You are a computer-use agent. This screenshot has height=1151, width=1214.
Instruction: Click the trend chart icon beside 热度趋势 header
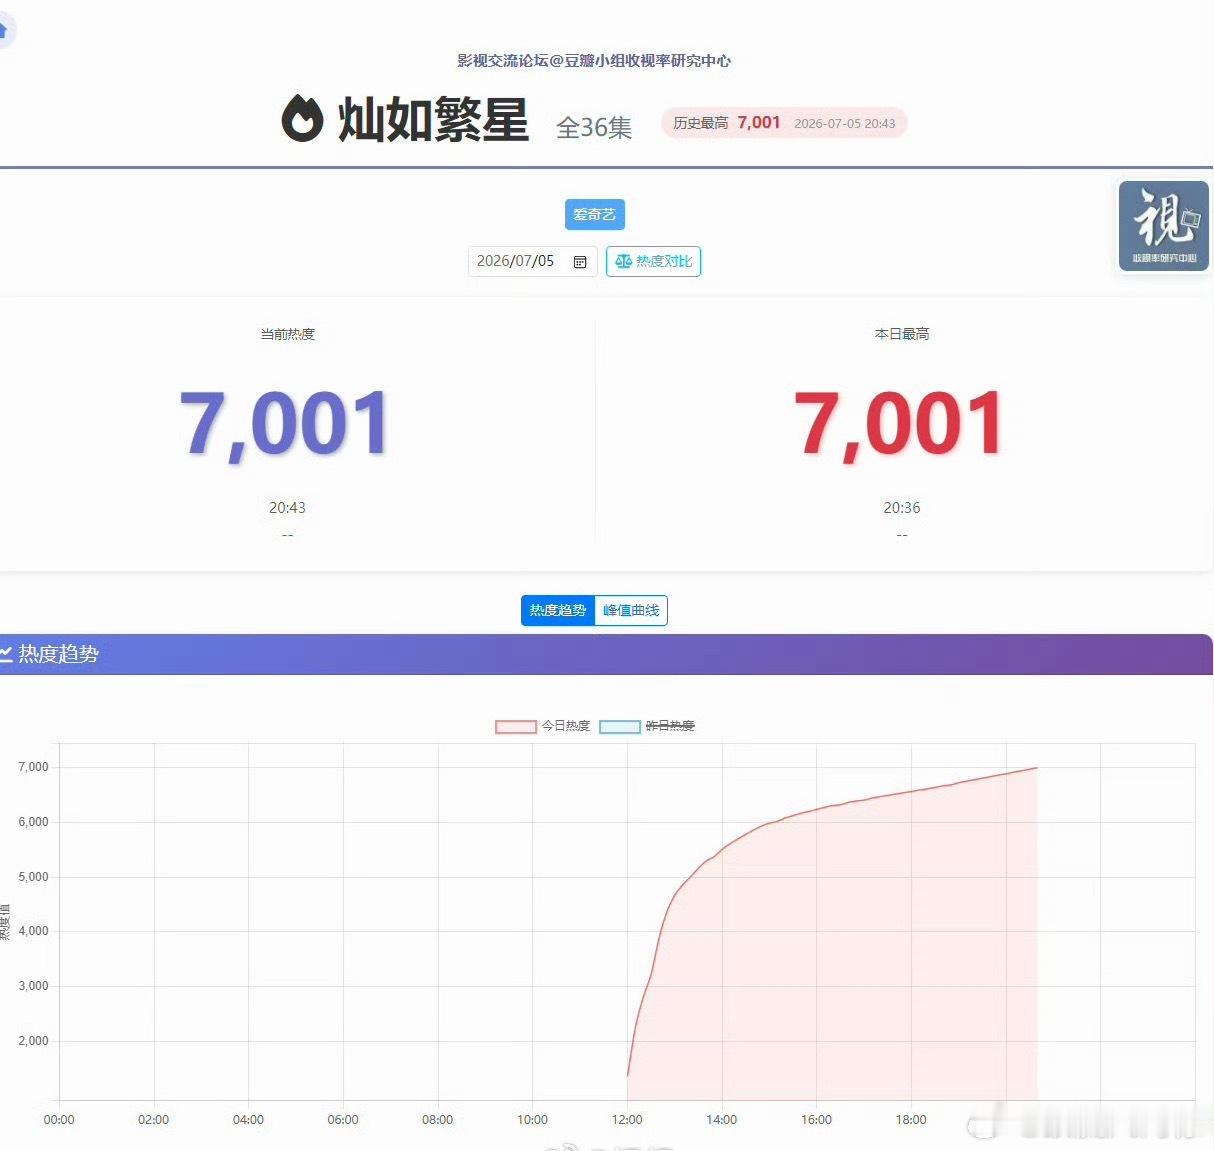[6, 654]
